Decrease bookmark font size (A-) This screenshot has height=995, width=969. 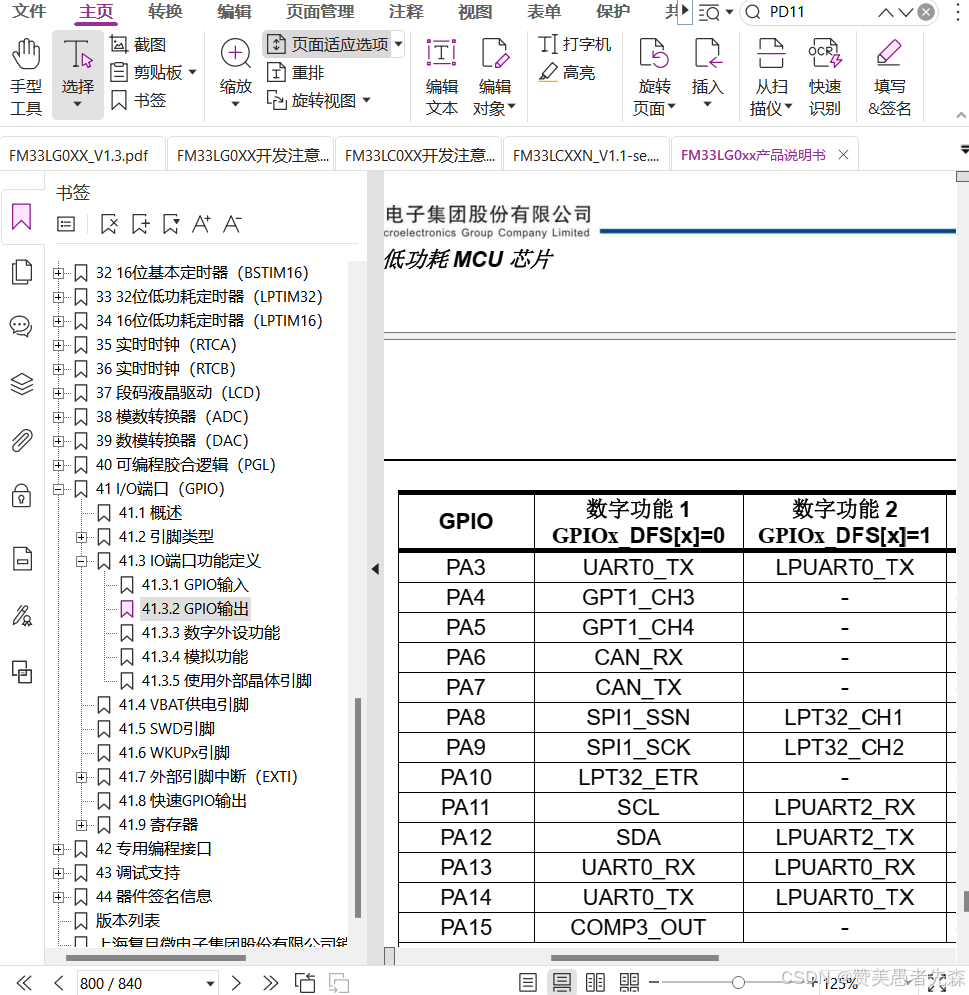point(232,224)
